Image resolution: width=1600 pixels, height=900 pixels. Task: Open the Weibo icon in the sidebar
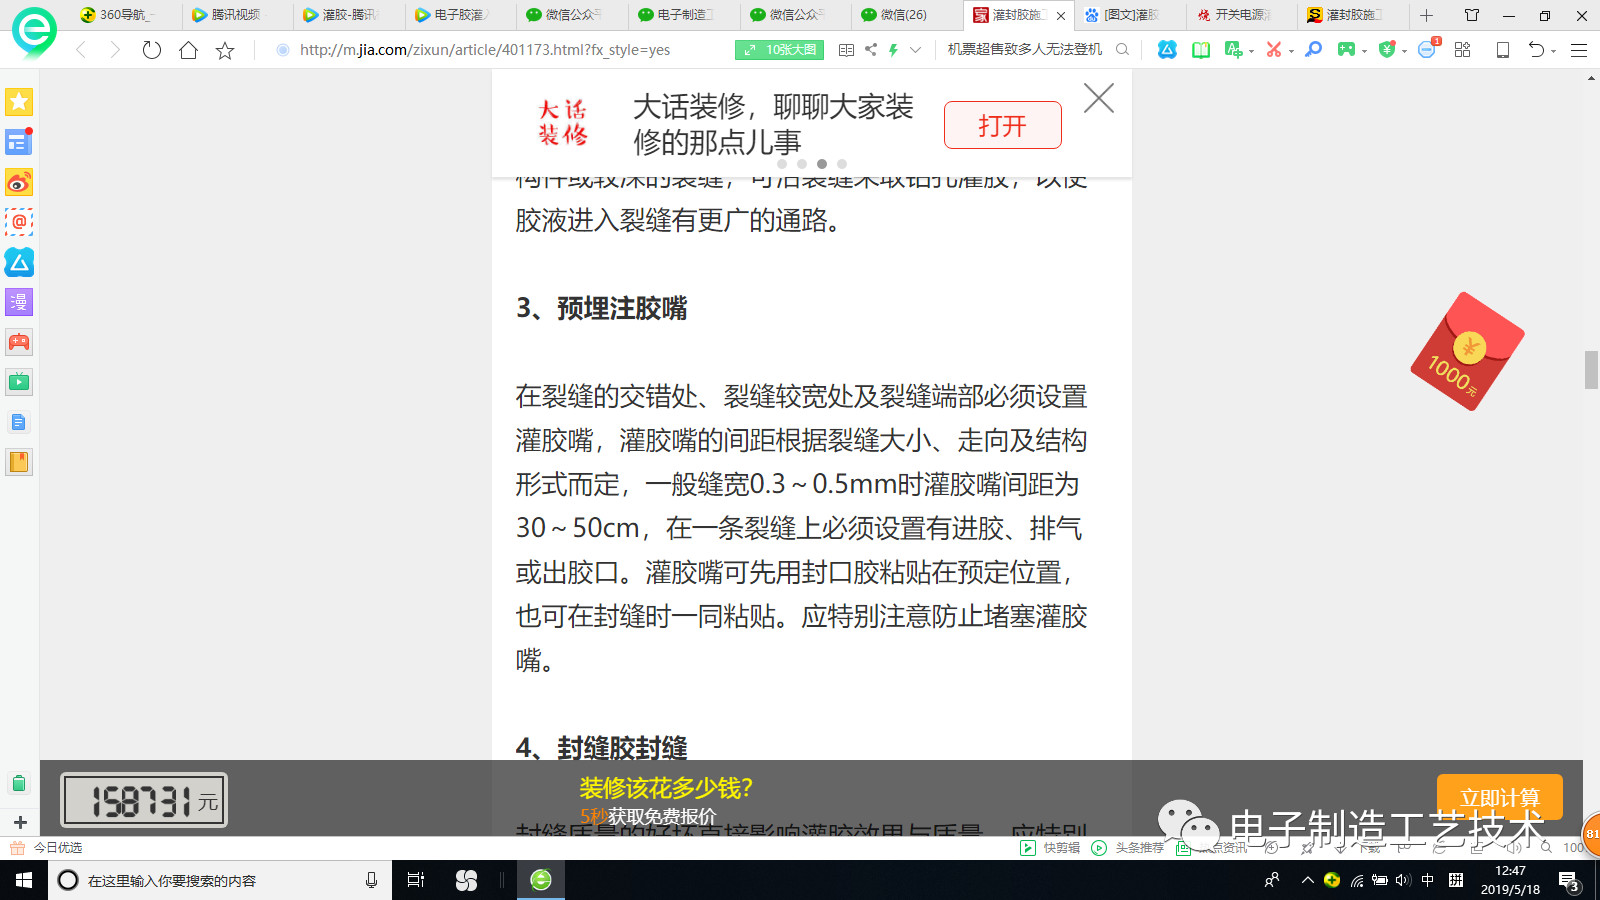(19, 182)
